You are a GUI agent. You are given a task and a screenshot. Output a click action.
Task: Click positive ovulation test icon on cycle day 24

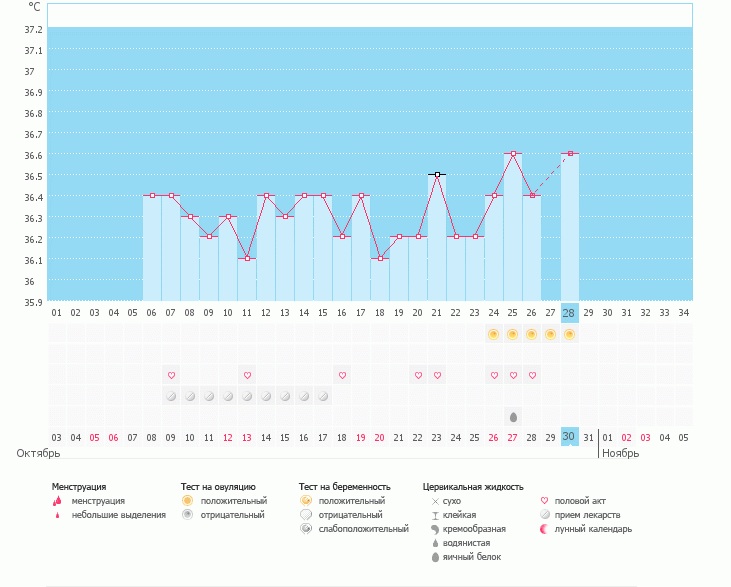pos(493,334)
